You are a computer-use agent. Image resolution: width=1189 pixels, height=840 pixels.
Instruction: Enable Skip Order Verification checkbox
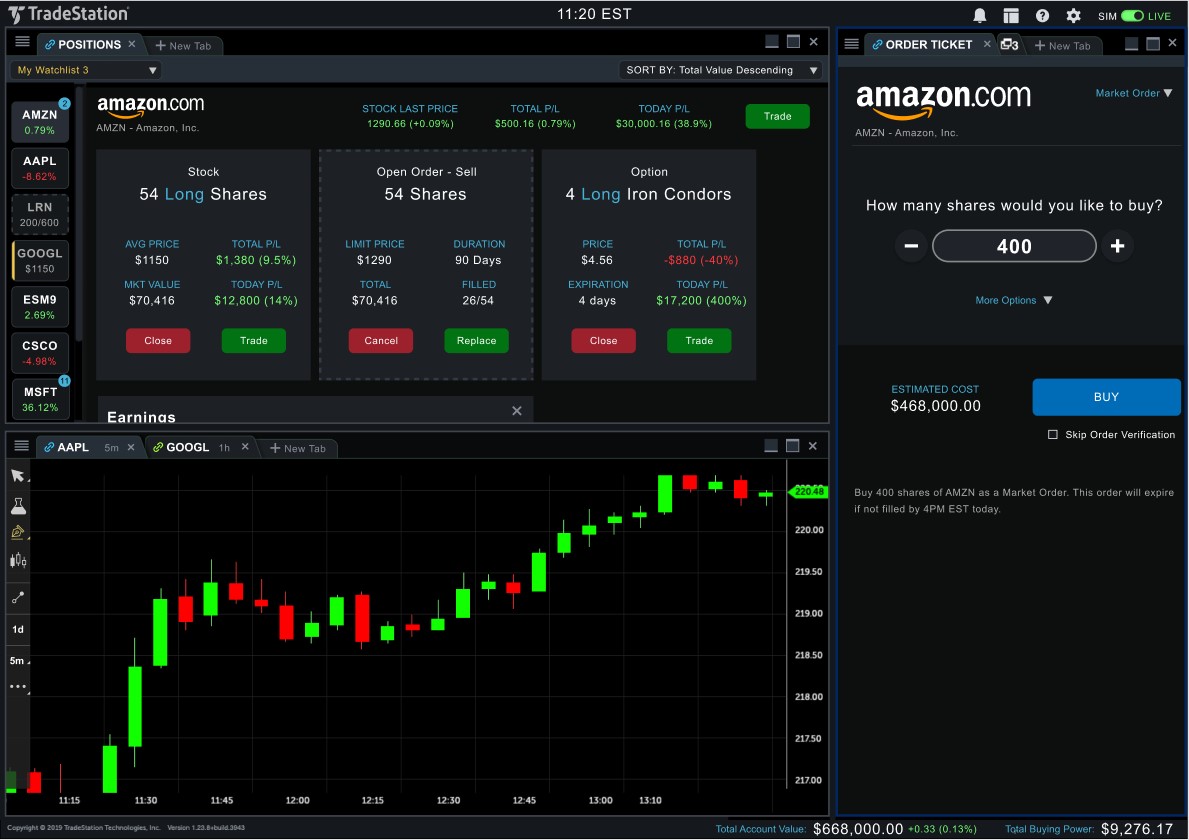(1052, 435)
